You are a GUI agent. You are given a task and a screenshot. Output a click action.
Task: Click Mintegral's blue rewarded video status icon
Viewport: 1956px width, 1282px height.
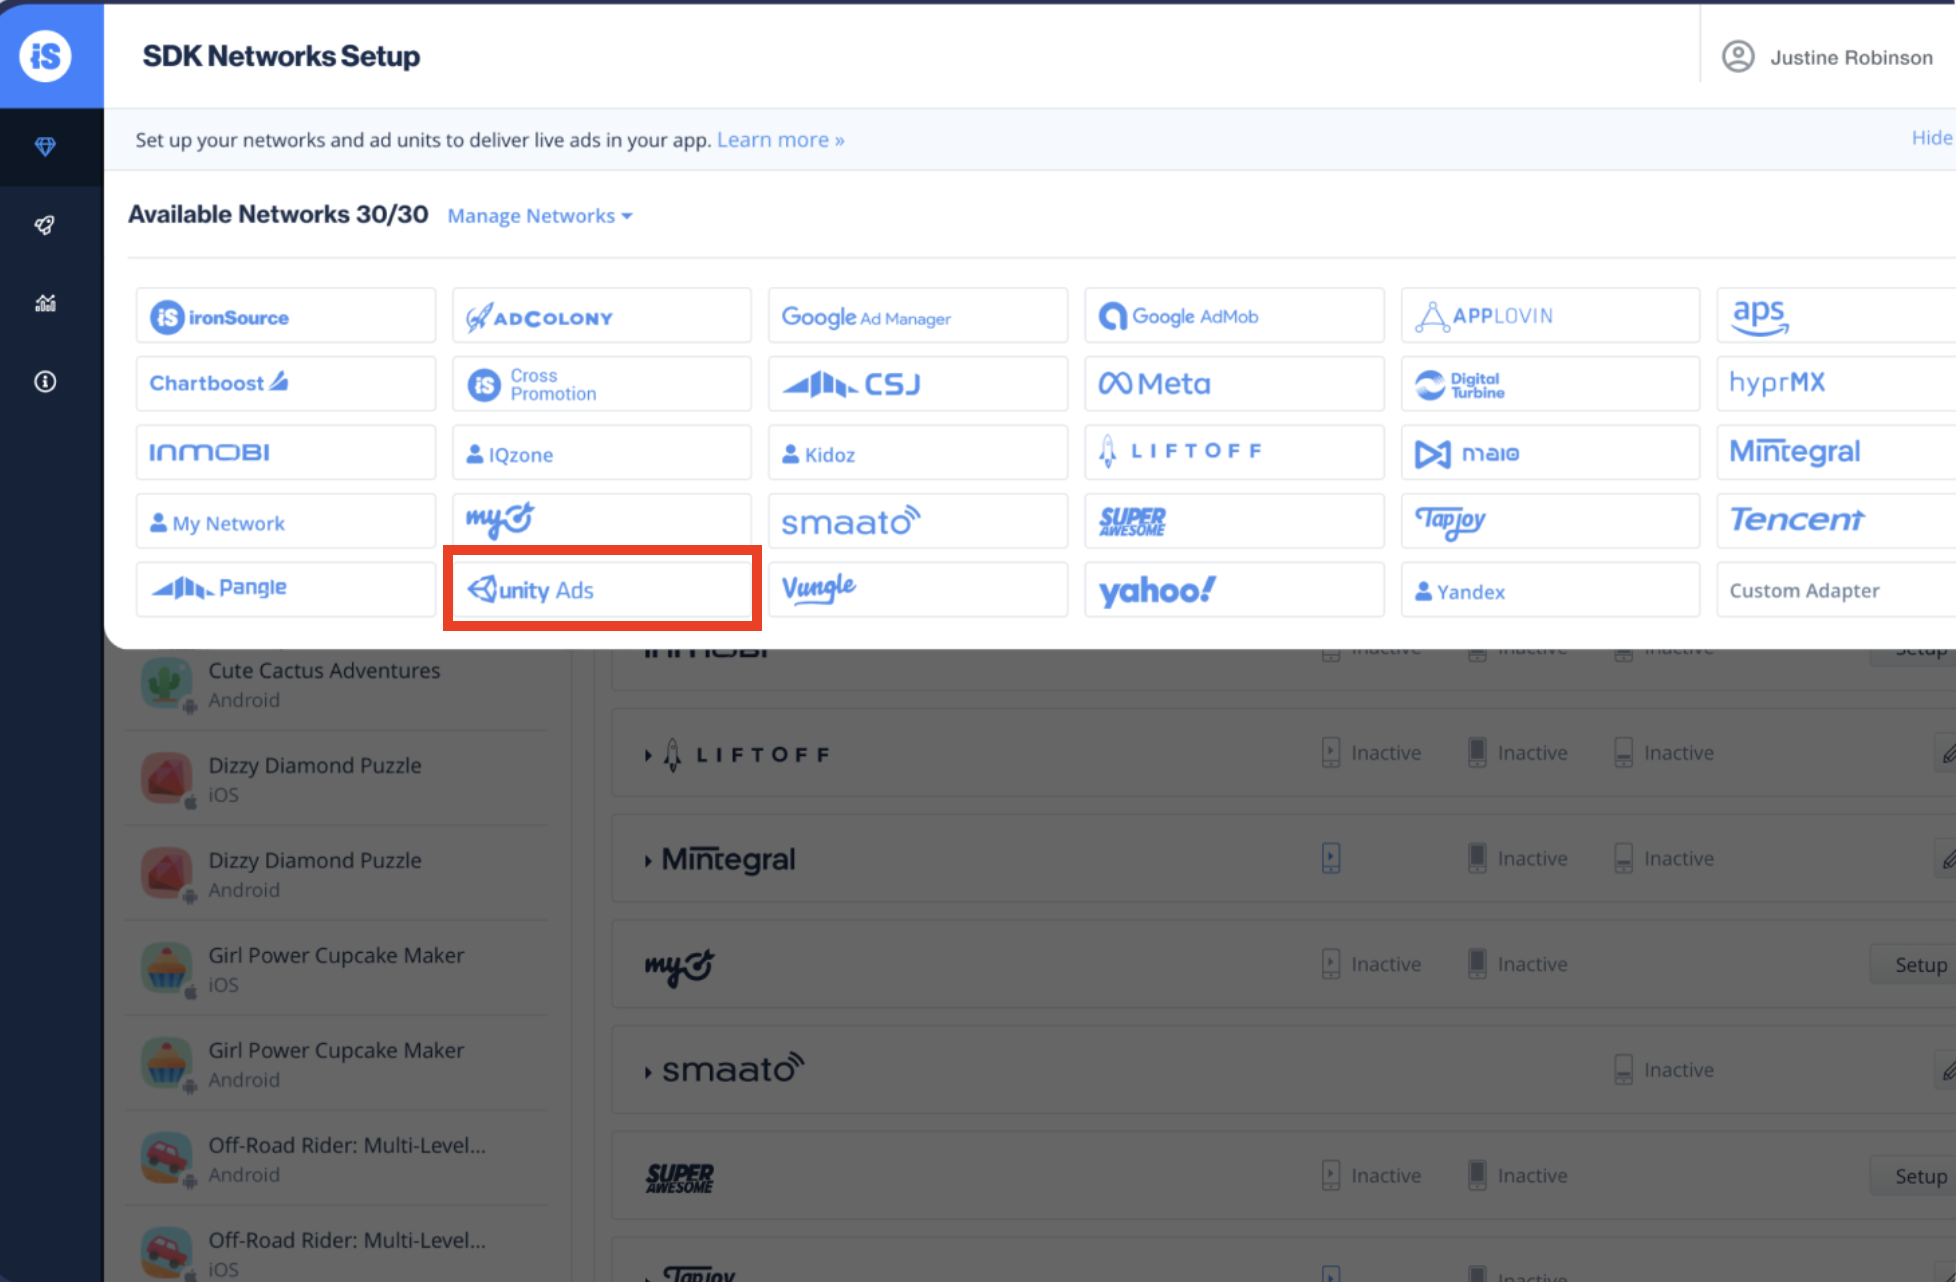[1330, 858]
